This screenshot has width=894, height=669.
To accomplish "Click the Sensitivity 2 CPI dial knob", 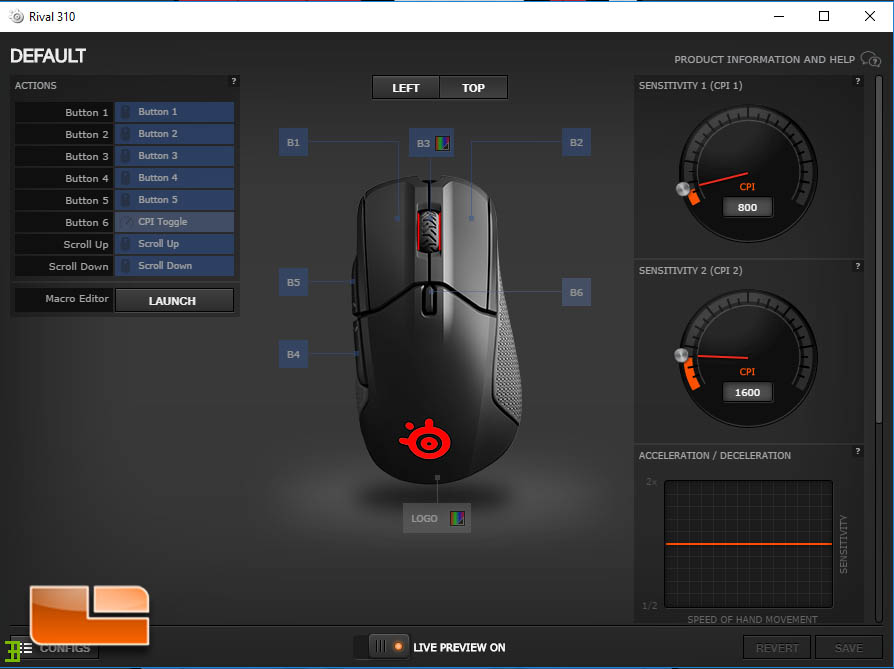I will pos(681,355).
